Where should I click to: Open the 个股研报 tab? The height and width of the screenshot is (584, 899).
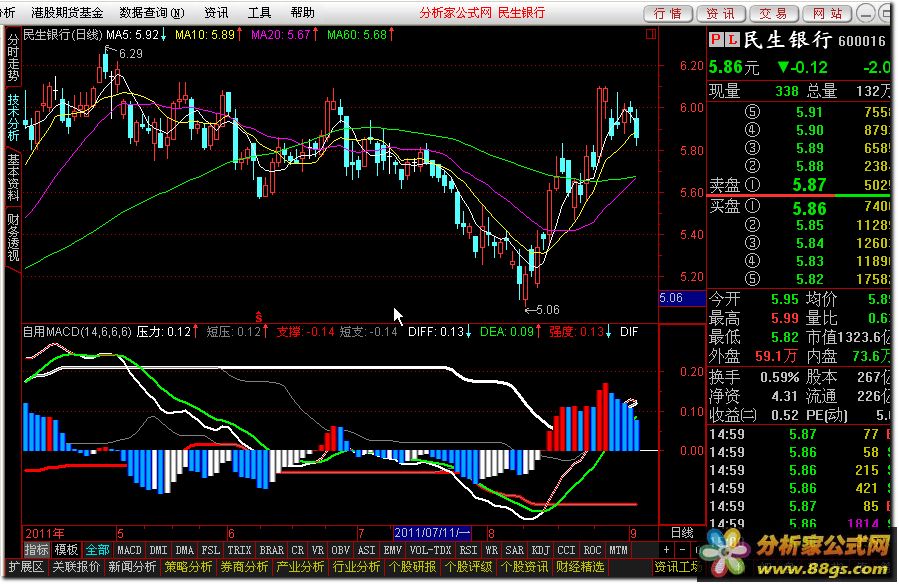tap(413, 567)
